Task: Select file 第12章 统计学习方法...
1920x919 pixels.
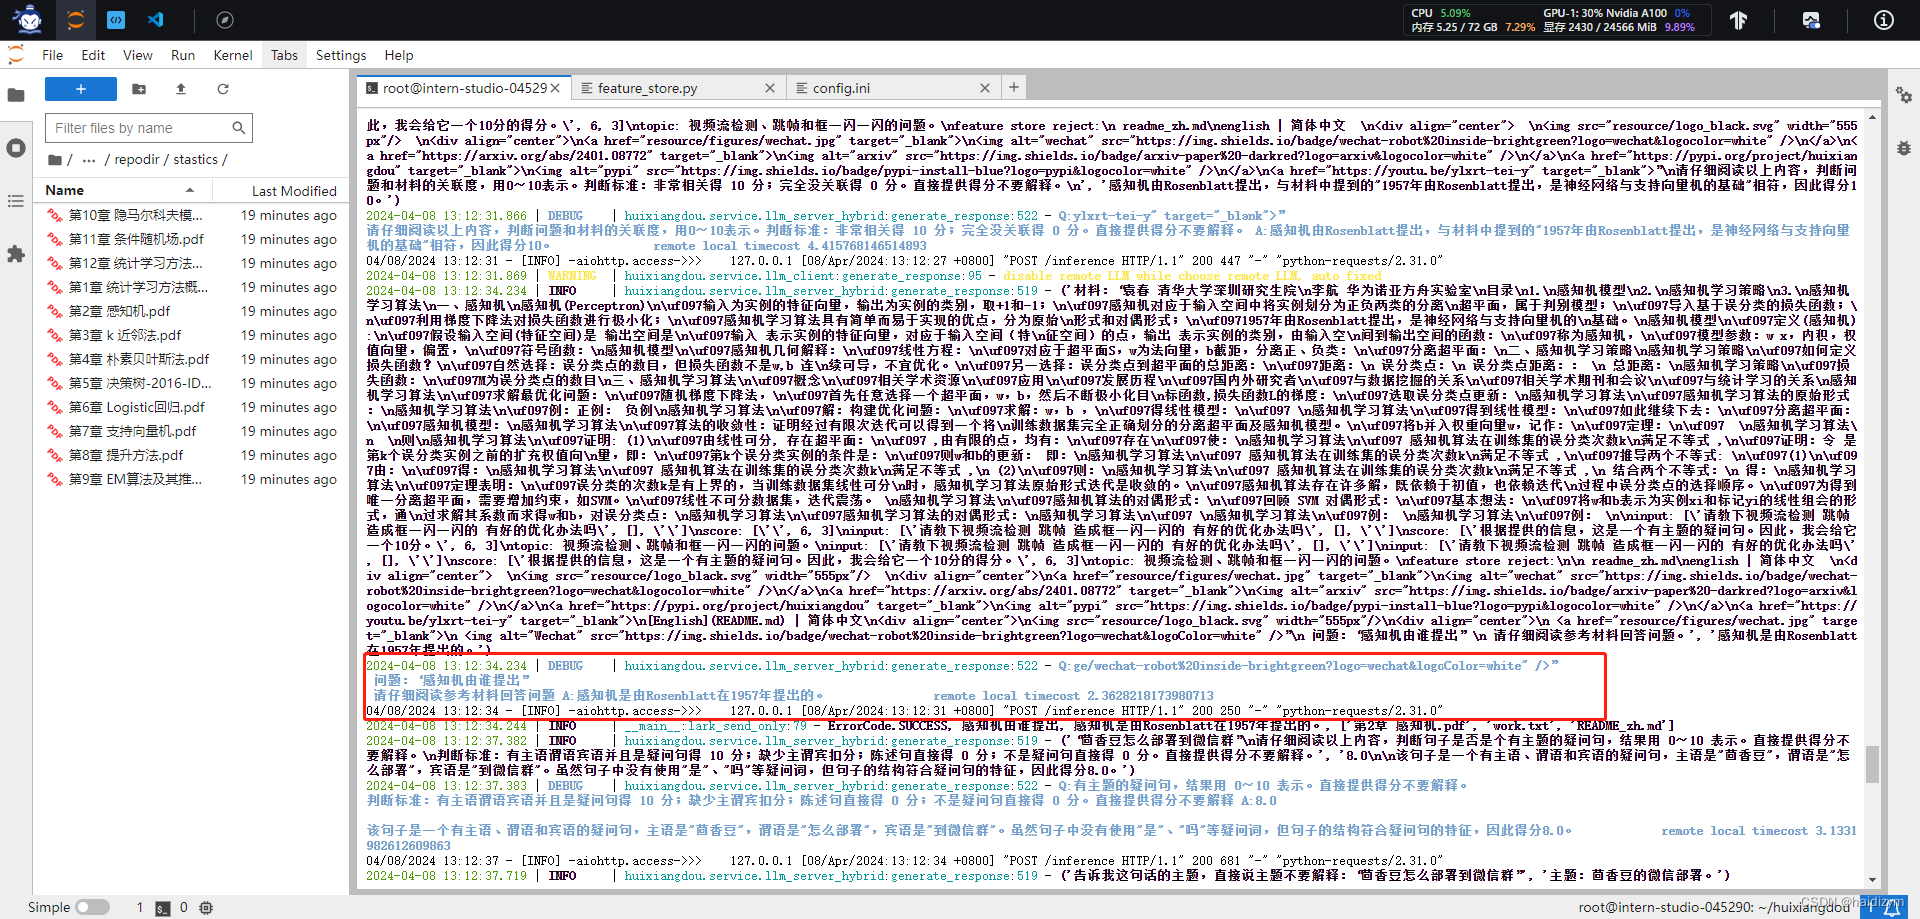Action: click(x=192, y=263)
